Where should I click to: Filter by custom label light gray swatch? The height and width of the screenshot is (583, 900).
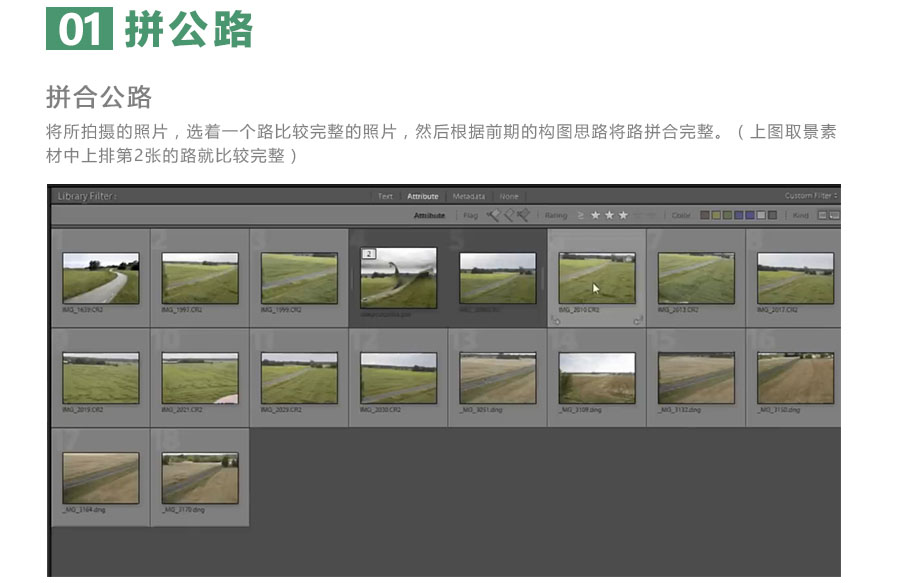click(x=761, y=215)
